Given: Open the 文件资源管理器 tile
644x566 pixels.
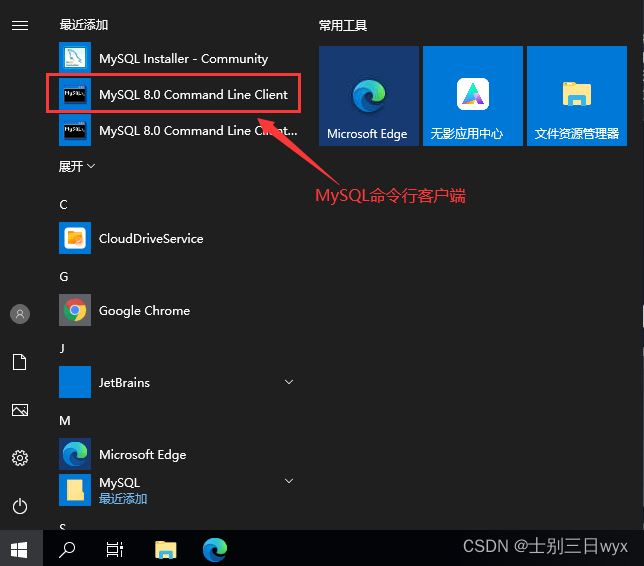Looking at the screenshot, I should 577,96.
